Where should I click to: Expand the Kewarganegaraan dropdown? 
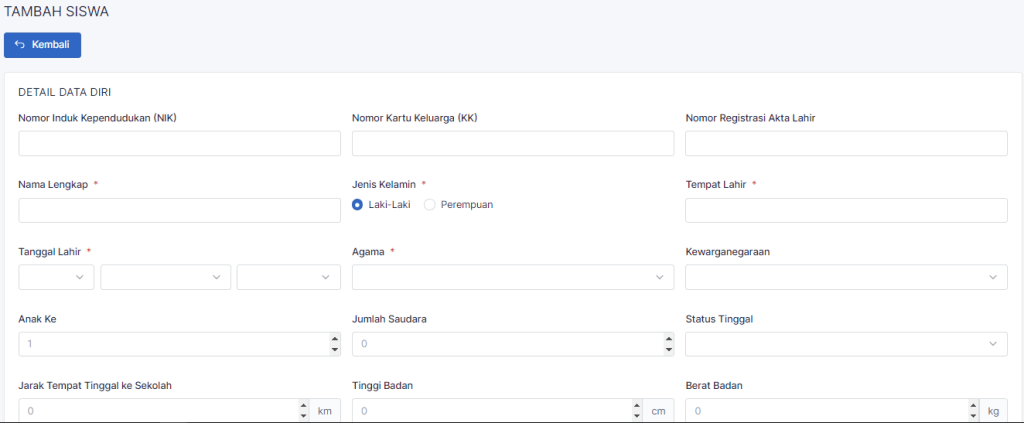[846, 277]
